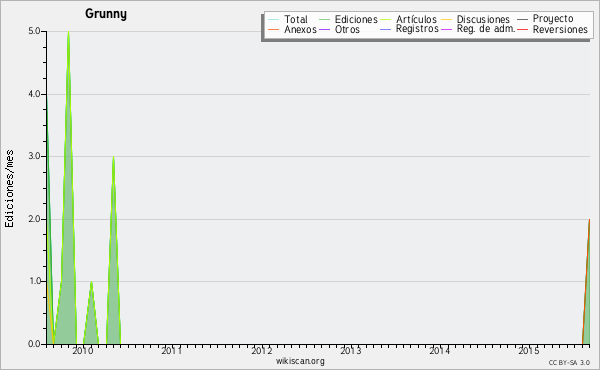Click the 1.0 y-axis value
Screen dimensions: 600x370
pyautogui.click(x=34, y=281)
